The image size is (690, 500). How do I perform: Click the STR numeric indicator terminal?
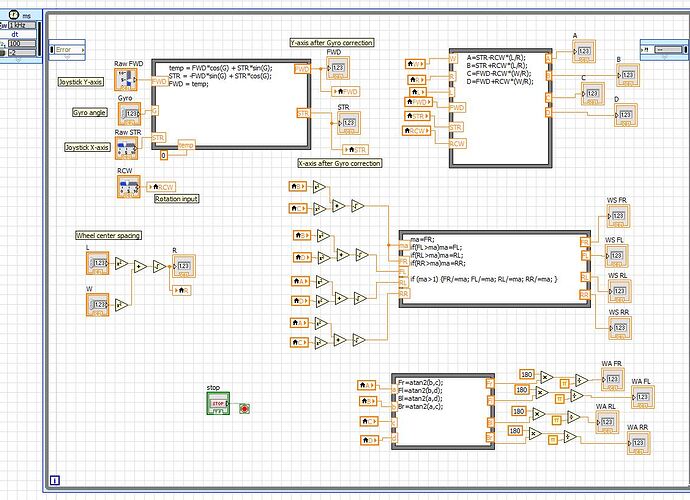(x=349, y=123)
